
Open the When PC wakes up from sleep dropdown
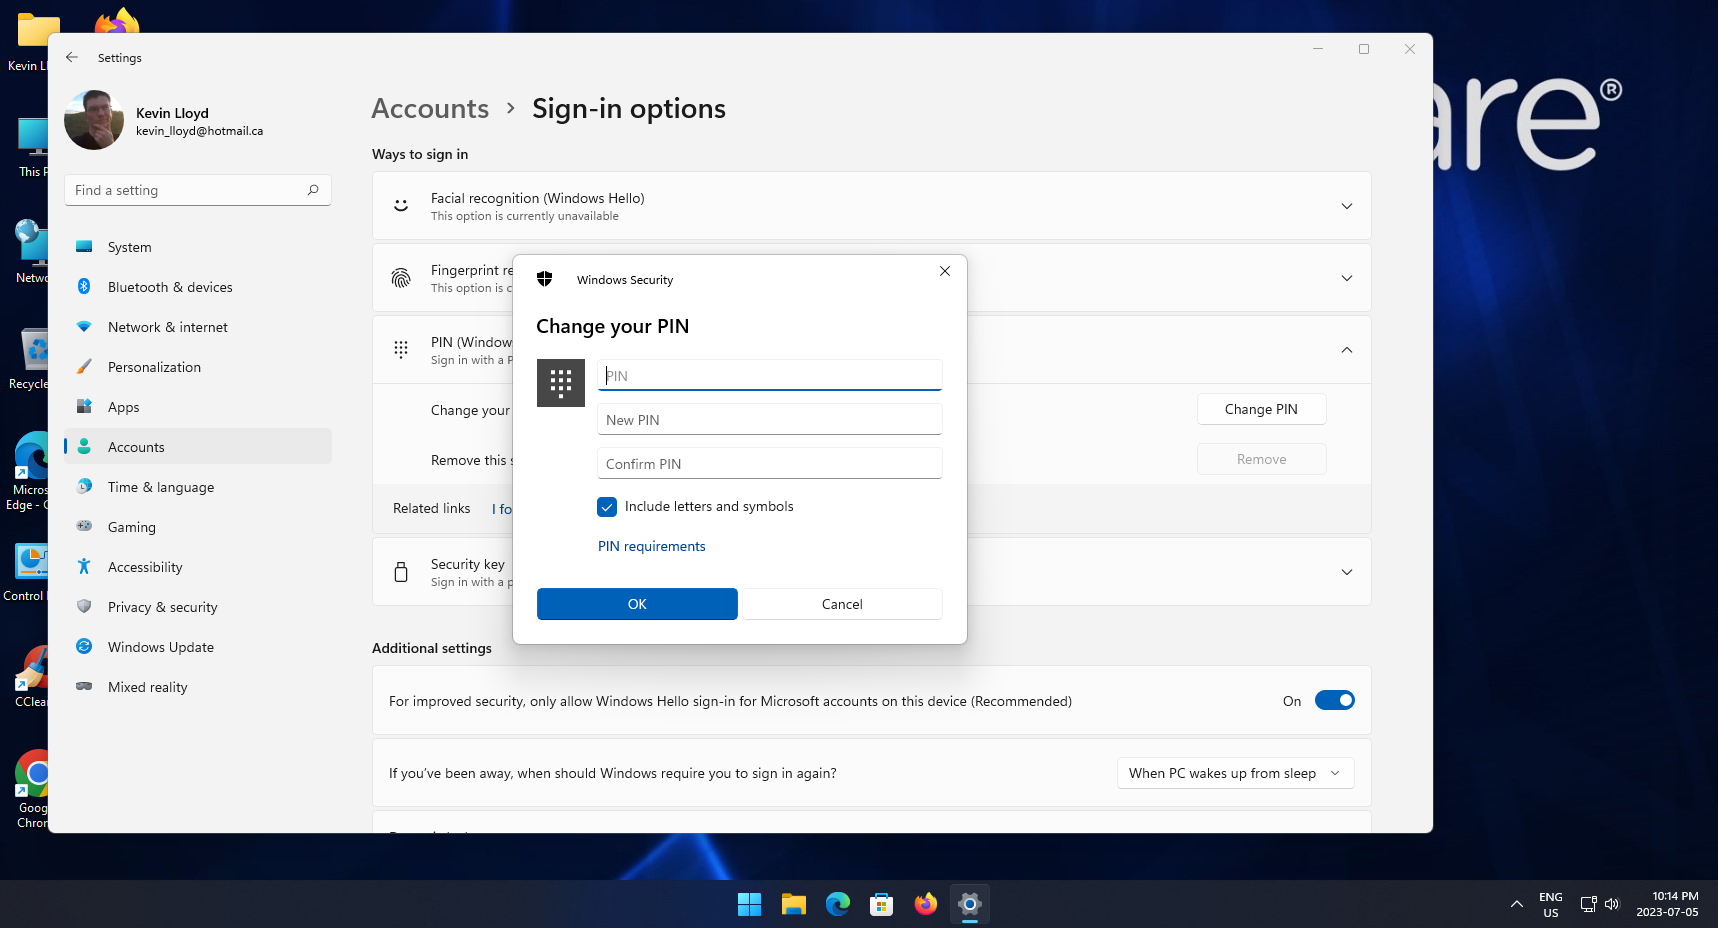(1234, 772)
